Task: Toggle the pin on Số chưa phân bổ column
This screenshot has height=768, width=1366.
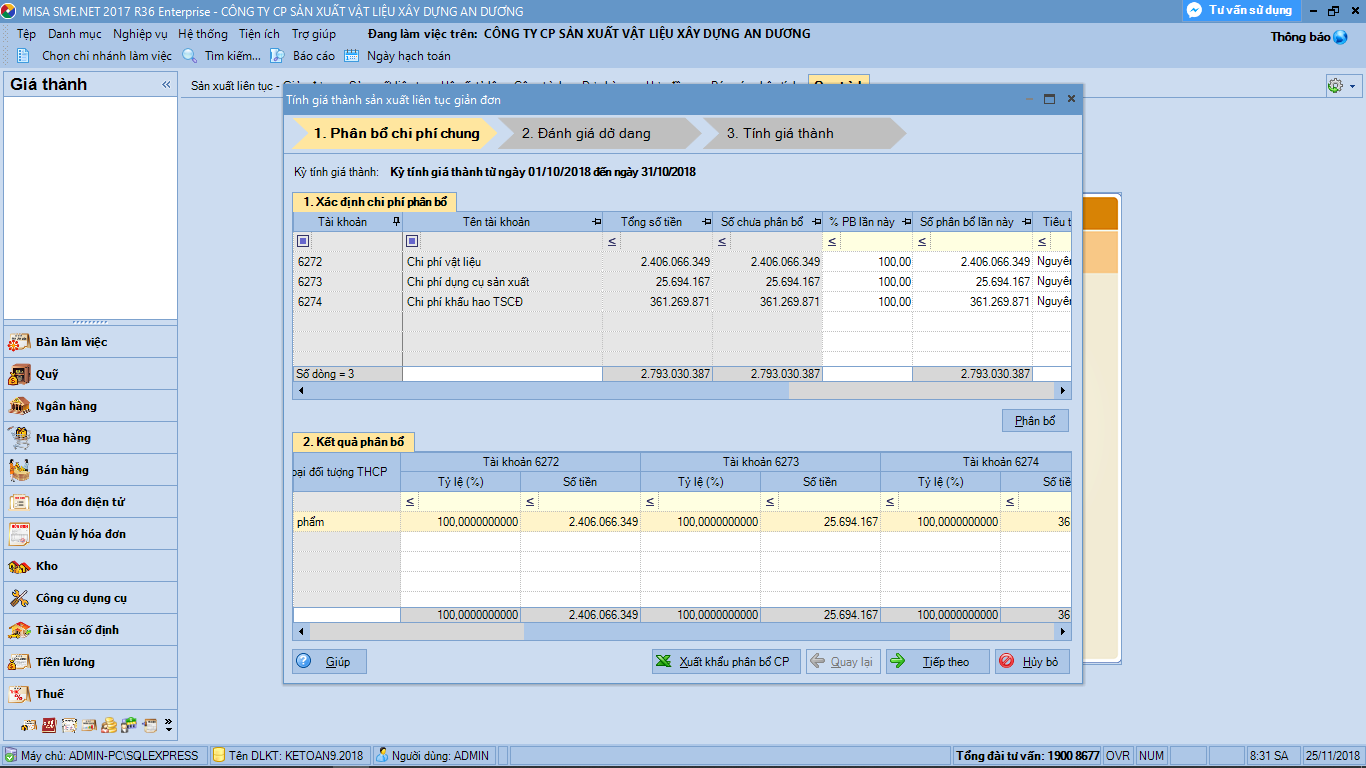Action: (x=816, y=222)
